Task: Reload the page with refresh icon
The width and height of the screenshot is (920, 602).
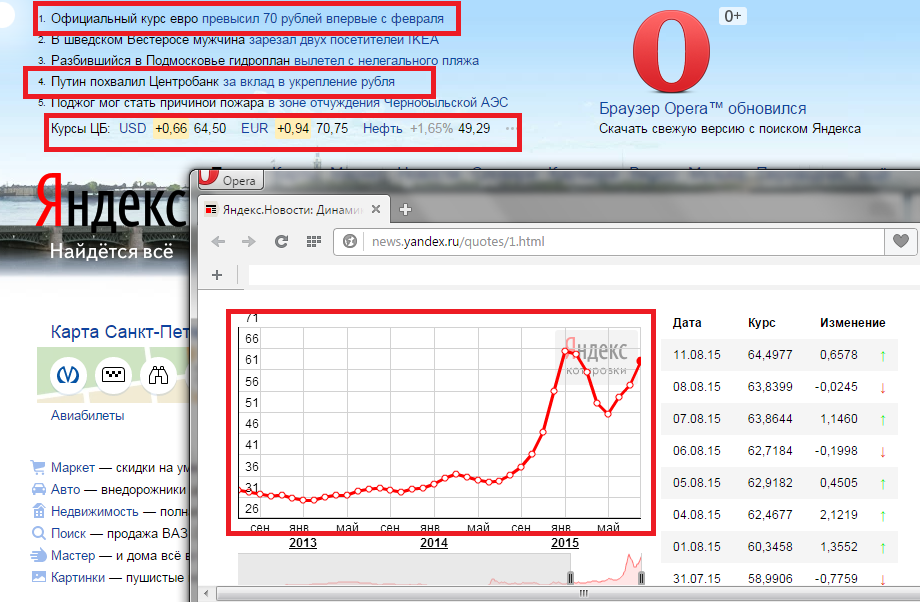Action: [282, 242]
